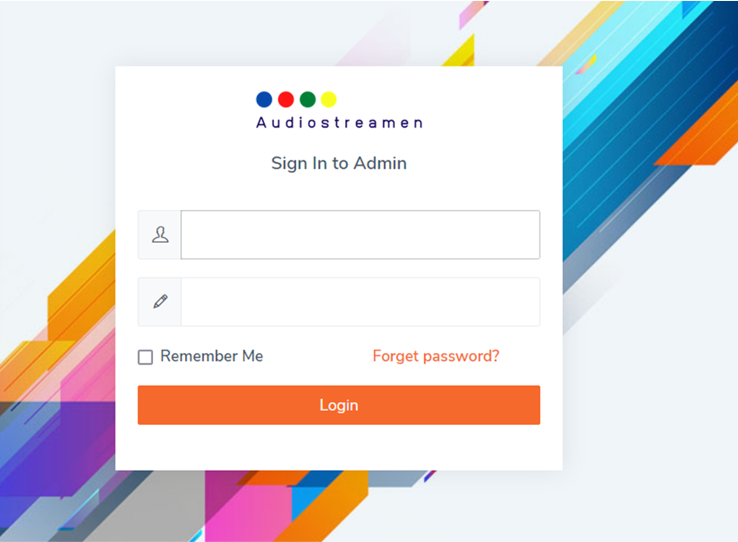
Task: Click the Remember Me label text
Action: (x=211, y=356)
